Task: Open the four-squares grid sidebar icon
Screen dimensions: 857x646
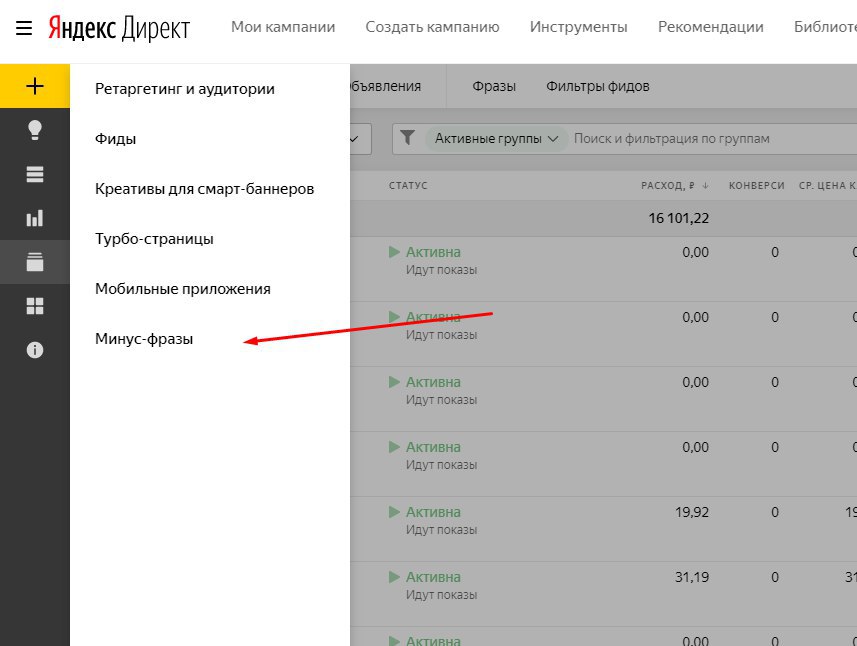Action: click(35, 306)
